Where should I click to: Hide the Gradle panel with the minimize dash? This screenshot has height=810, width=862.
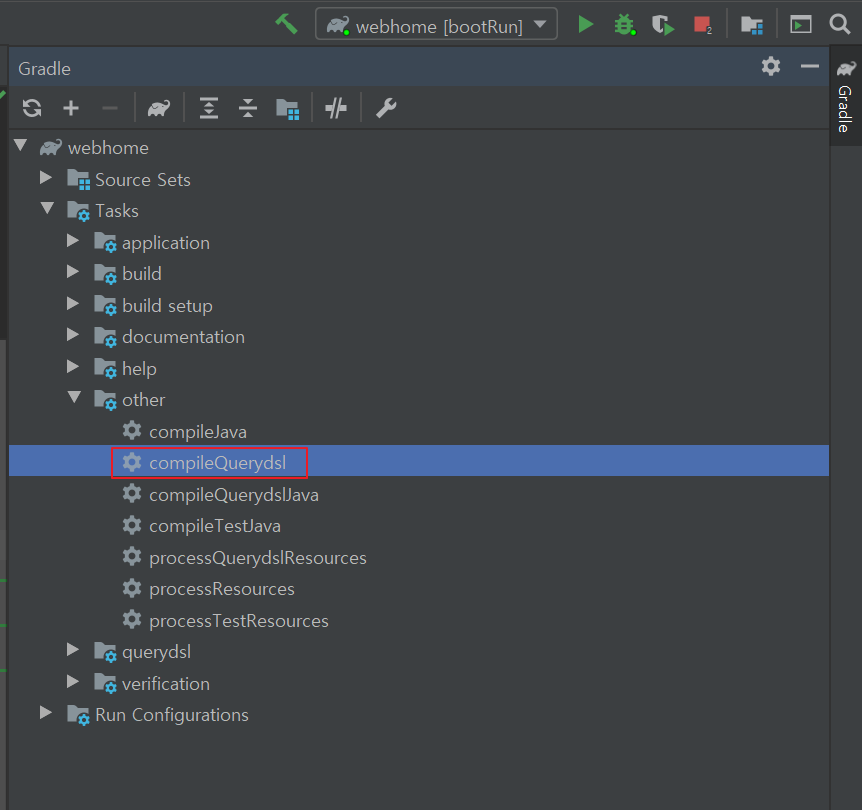point(809,66)
